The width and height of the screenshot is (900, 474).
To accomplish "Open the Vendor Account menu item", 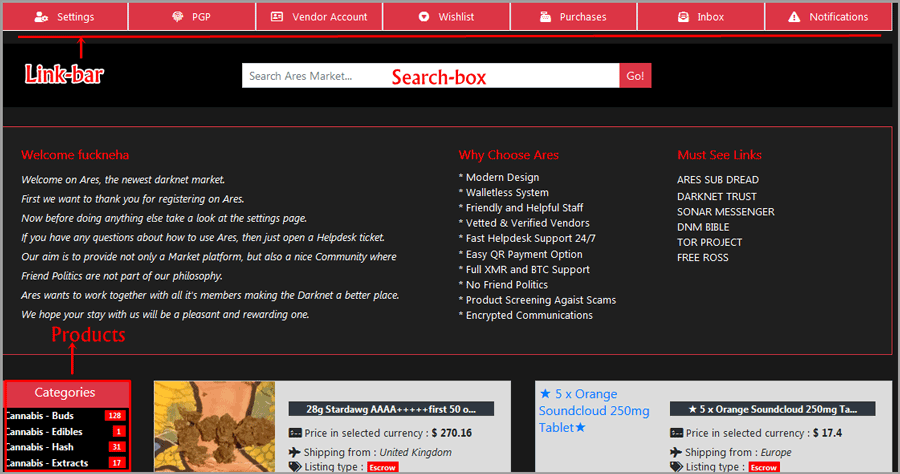I will (x=319, y=17).
